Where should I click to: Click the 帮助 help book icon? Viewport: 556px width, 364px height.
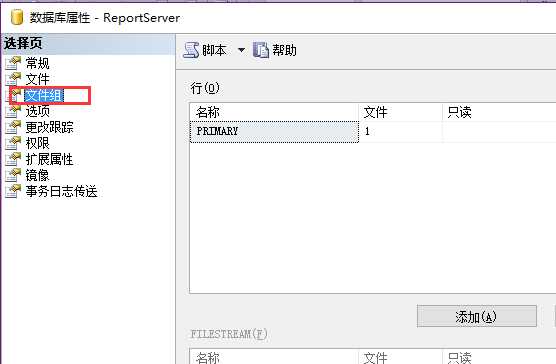(x=261, y=50)
